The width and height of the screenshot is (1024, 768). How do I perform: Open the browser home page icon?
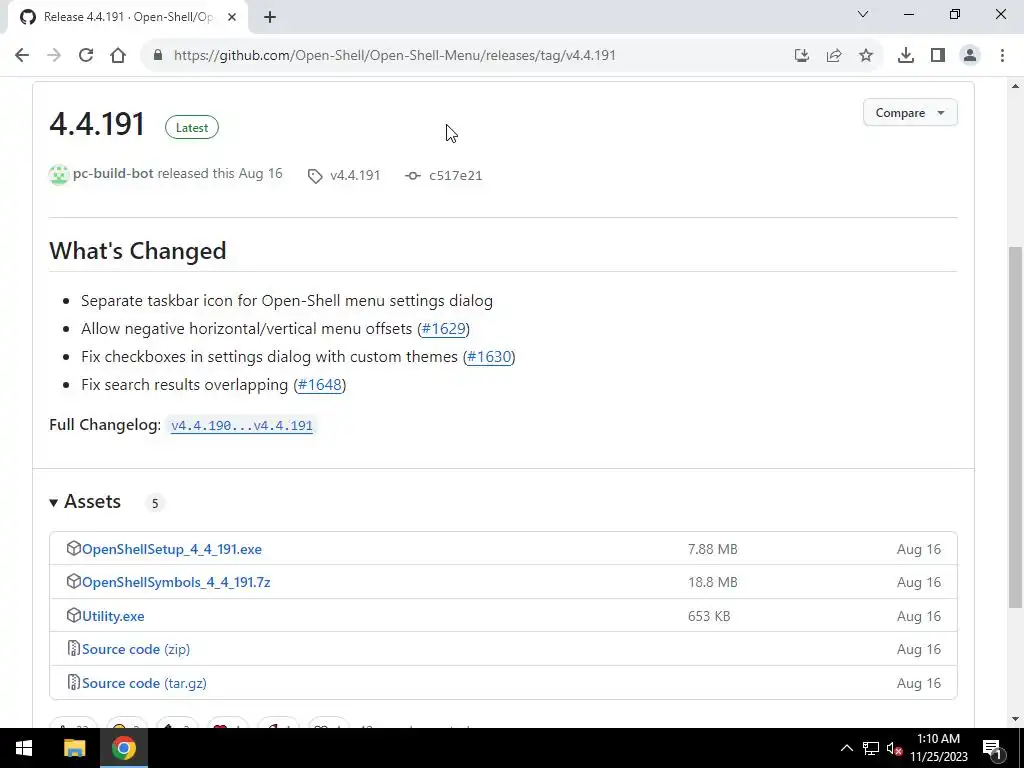click(118, 56)
